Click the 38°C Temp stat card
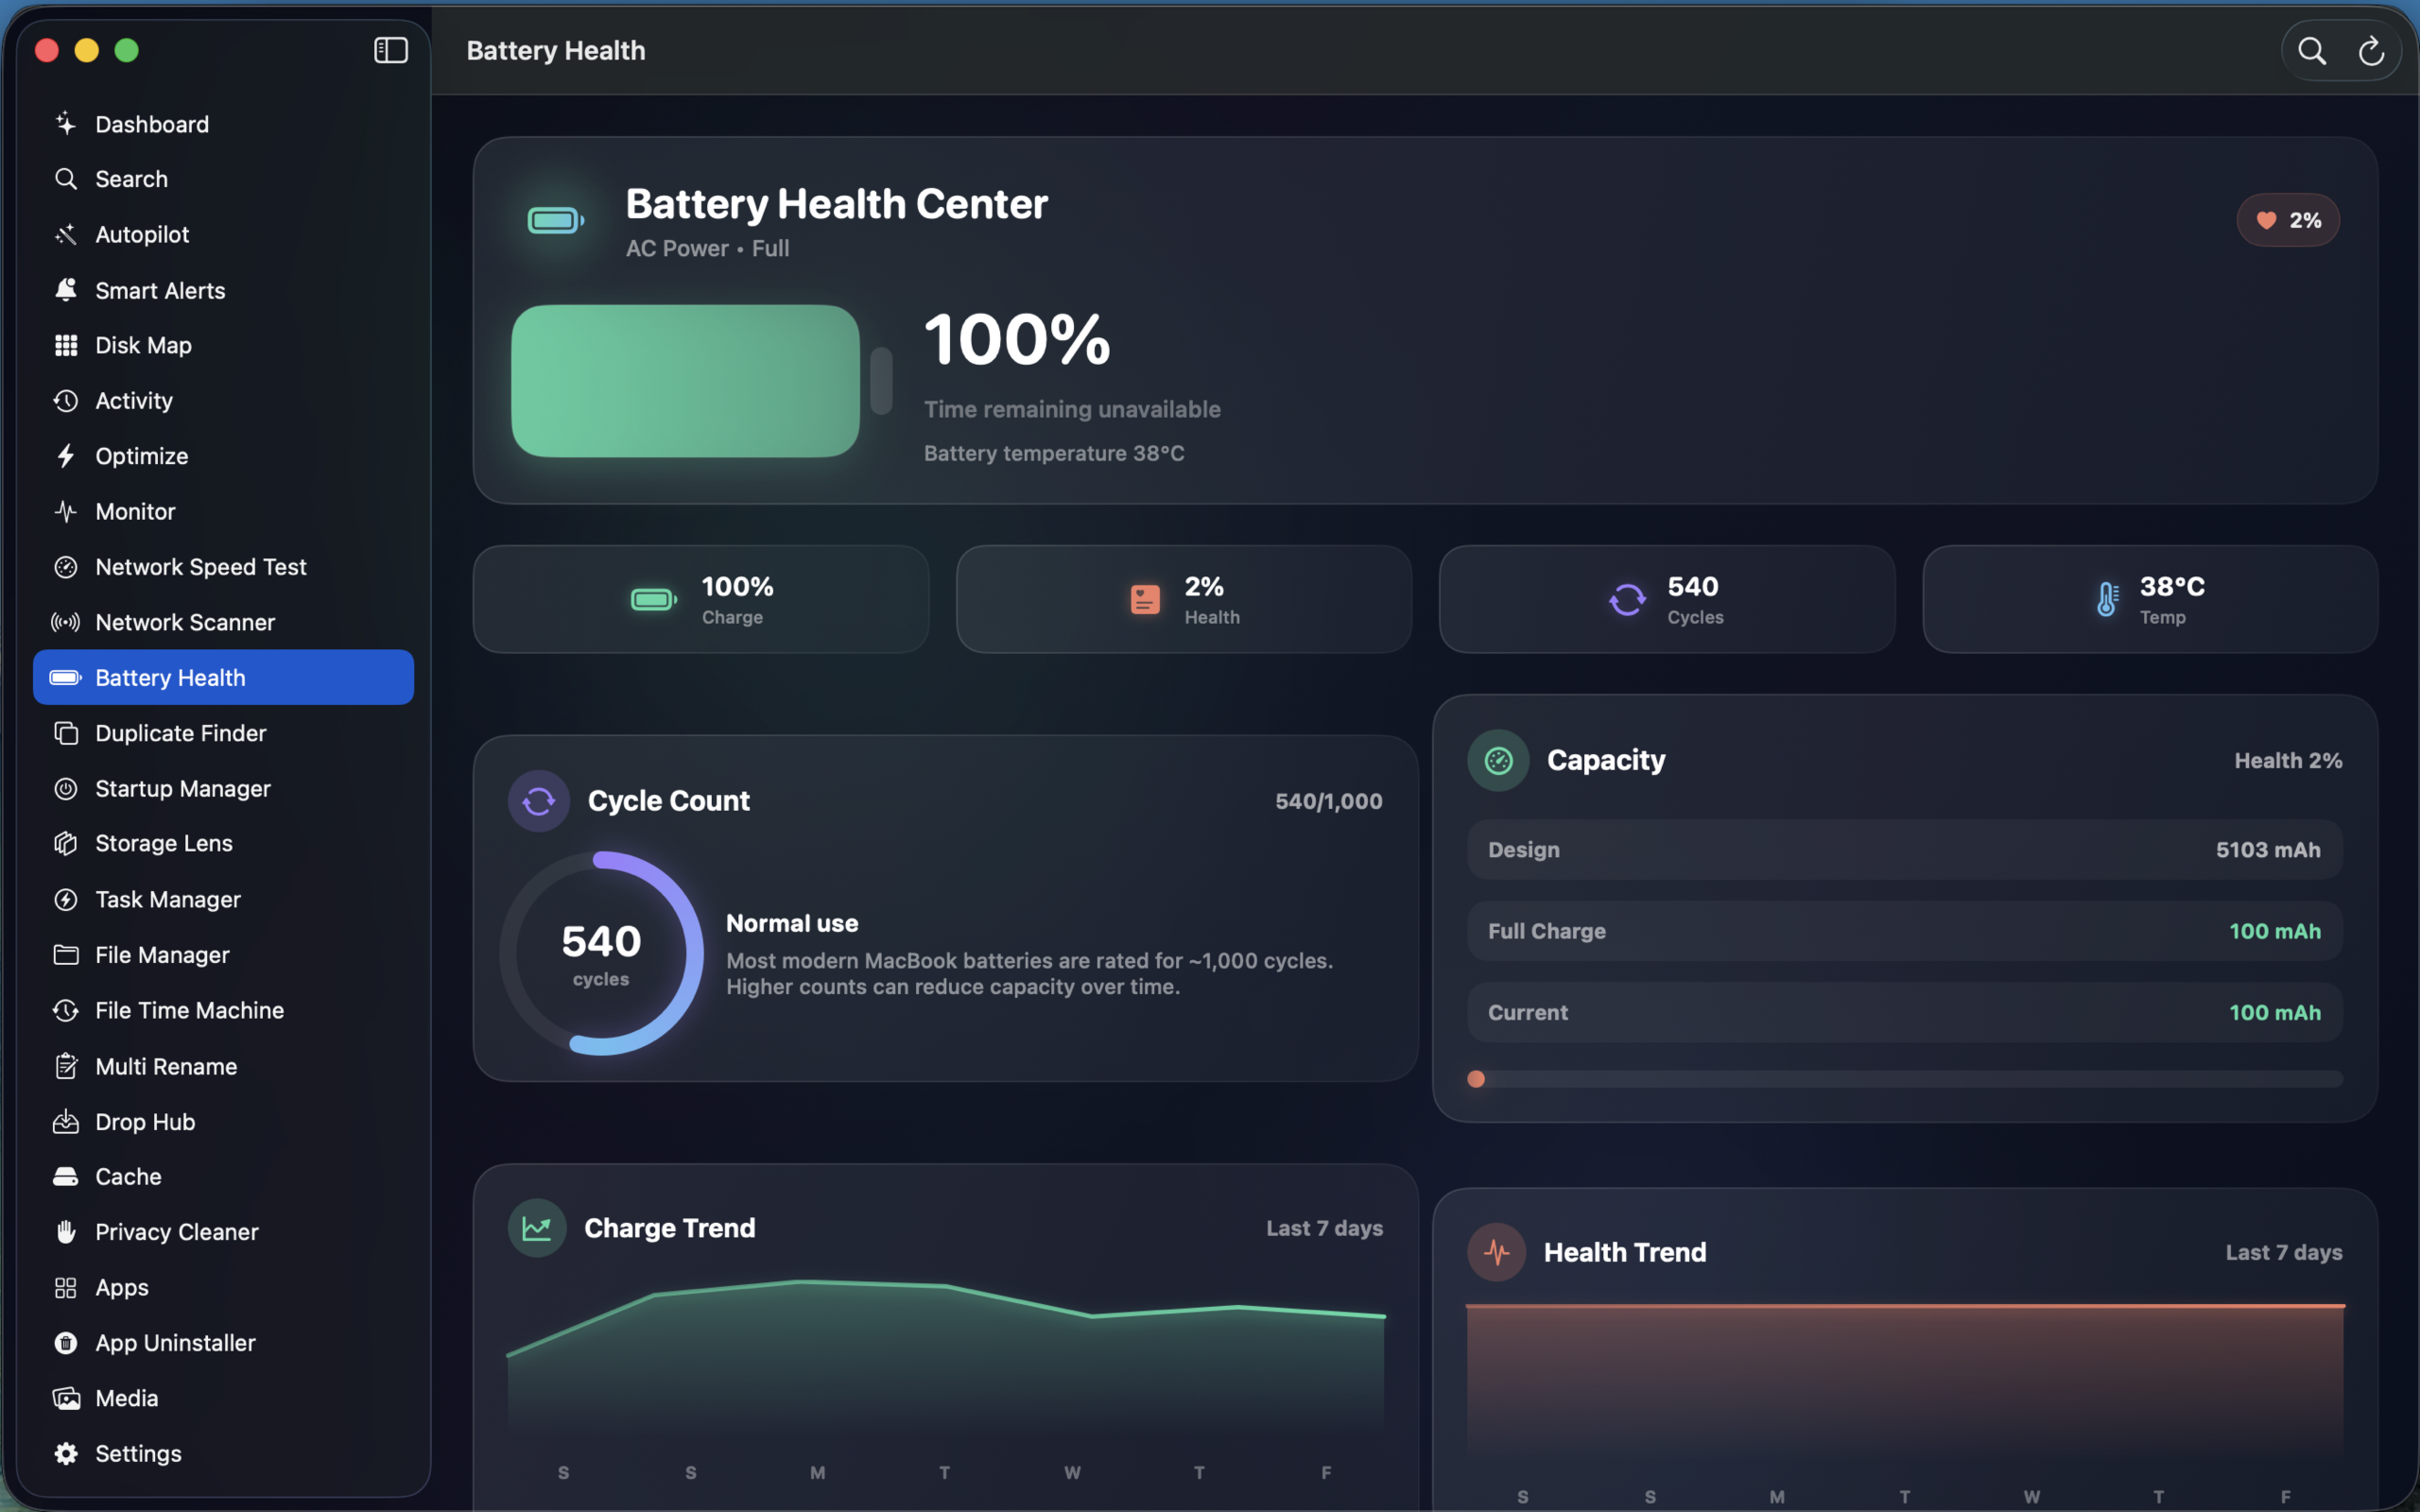The image size is (2420, 1512). 2150,599
